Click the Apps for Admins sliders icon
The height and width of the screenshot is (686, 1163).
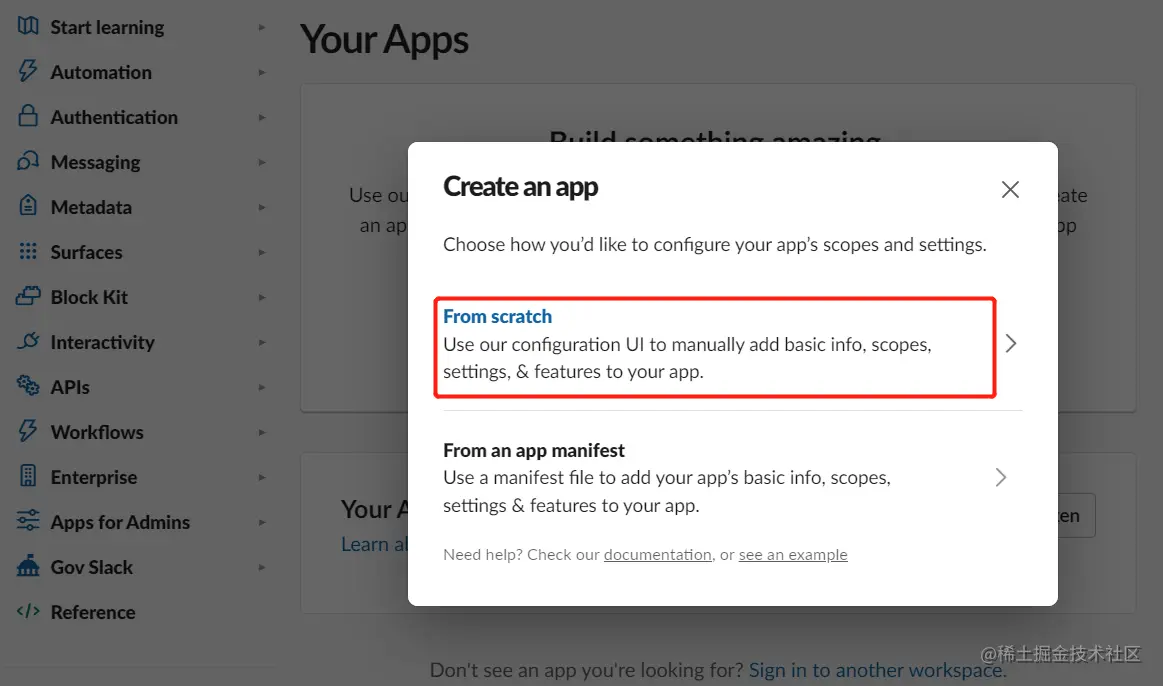click(28, 522)
